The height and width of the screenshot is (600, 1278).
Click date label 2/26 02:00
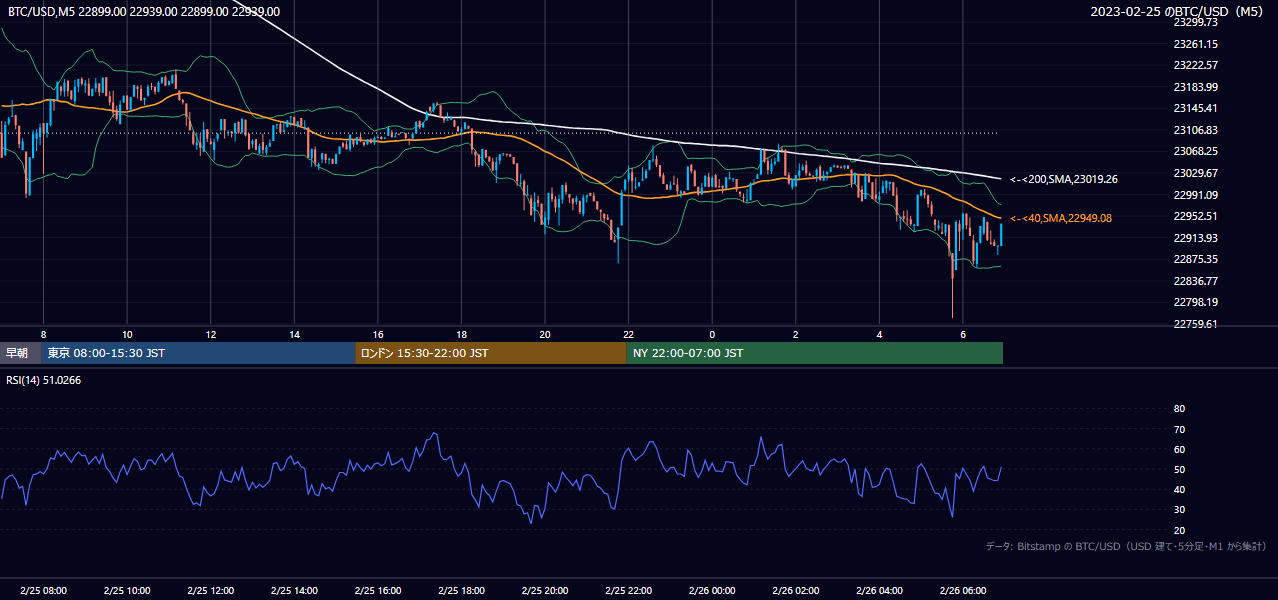[796, 590]
